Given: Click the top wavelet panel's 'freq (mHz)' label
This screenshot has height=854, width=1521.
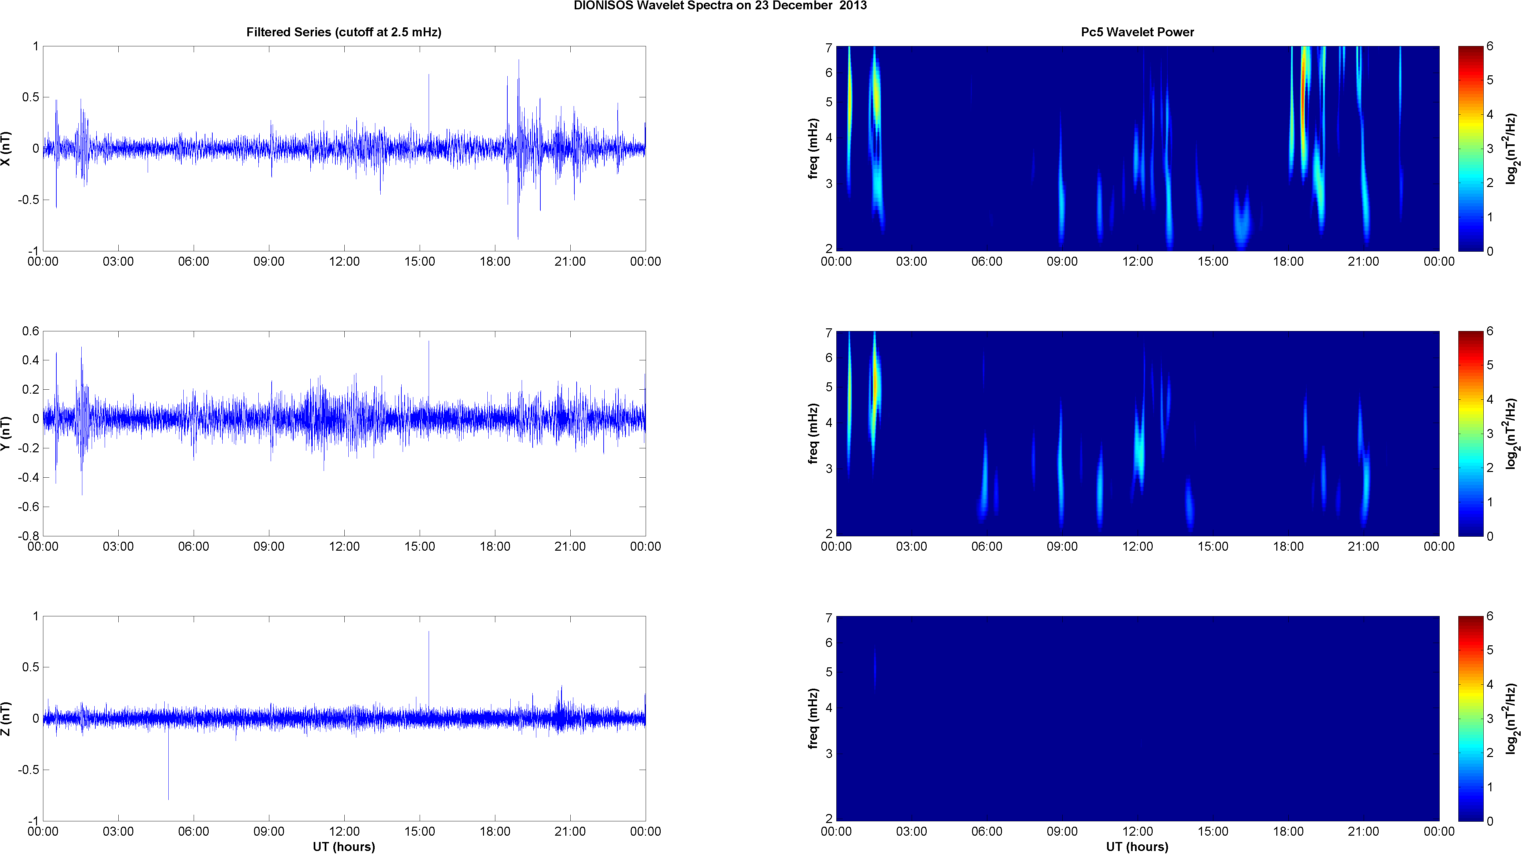Looking at the screenshot, I should point(814,149).
